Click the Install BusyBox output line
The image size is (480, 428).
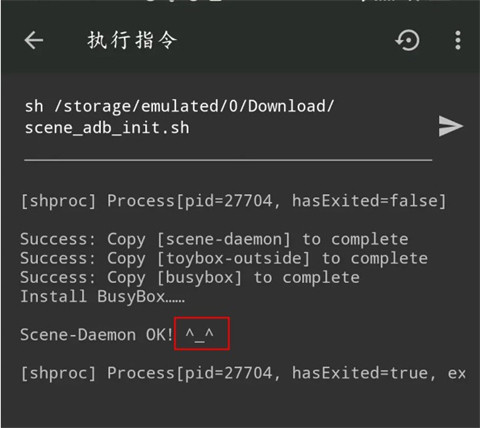click(103, 297)
